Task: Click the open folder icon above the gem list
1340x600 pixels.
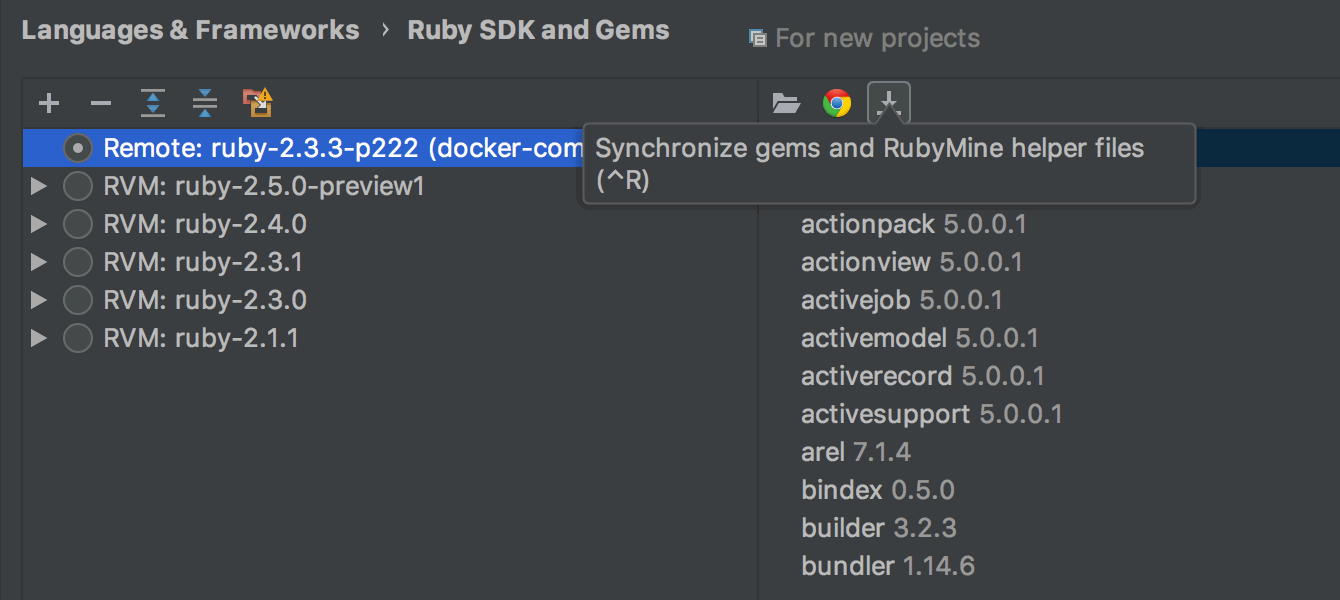Action: coord(787,103)
